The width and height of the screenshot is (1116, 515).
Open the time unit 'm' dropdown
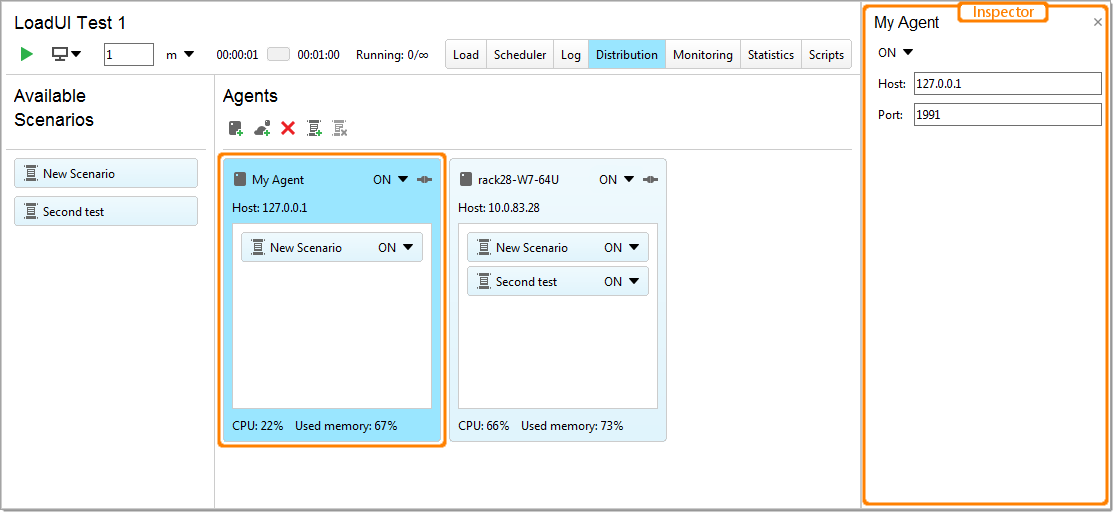181,55
